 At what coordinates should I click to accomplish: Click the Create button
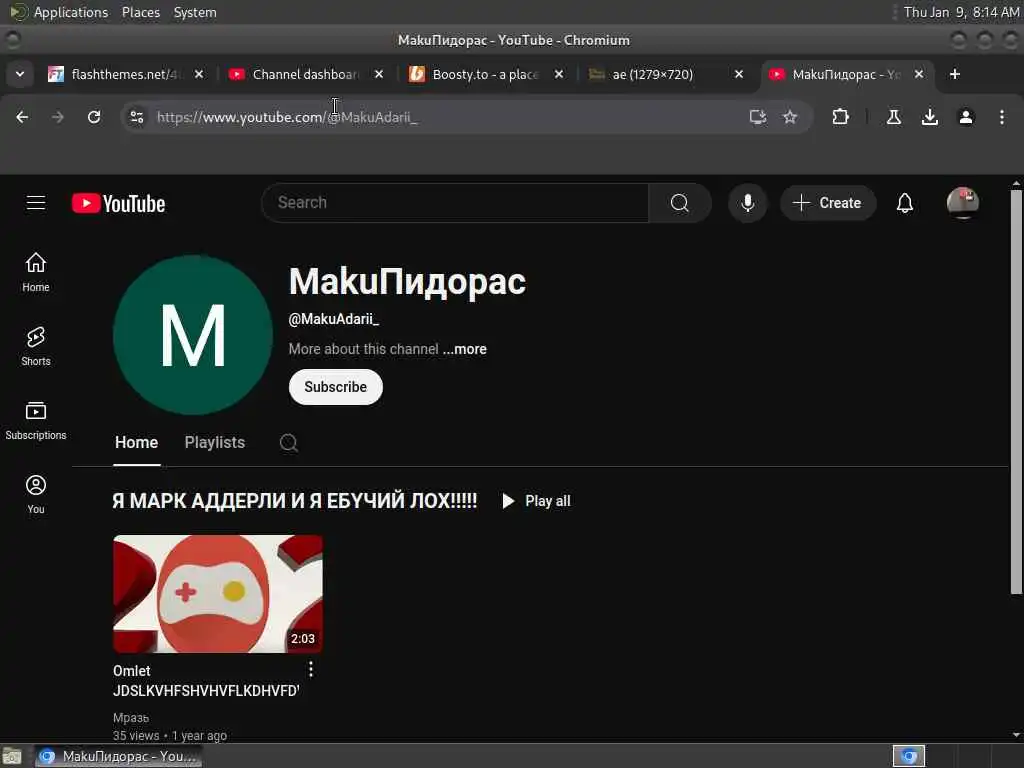point(827,203)
